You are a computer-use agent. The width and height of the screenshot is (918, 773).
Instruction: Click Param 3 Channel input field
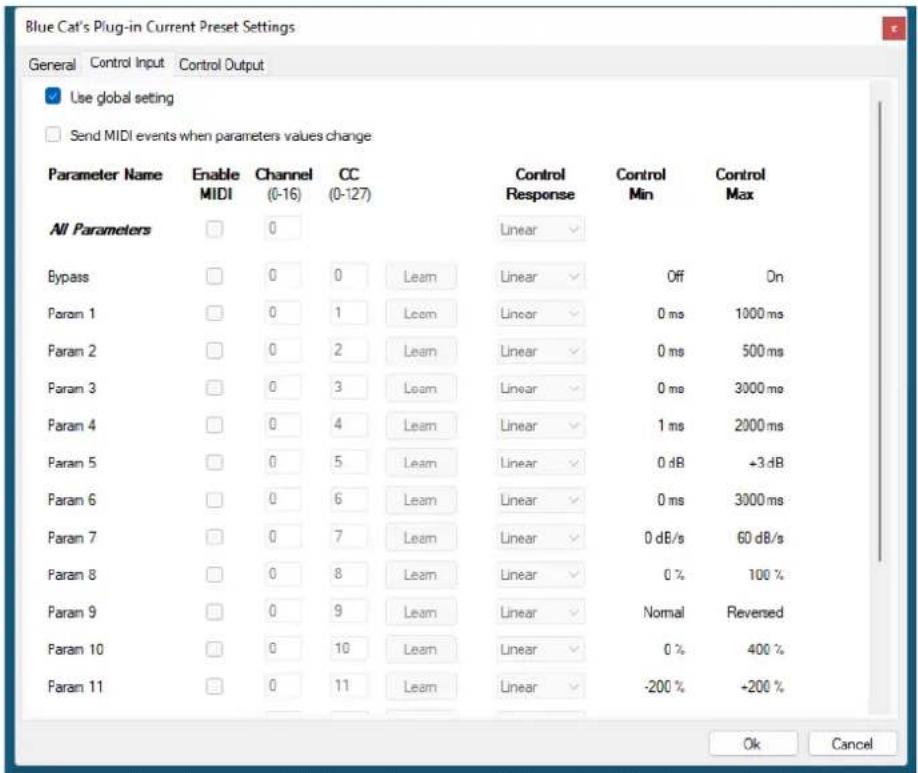click(x=283, y=387)
